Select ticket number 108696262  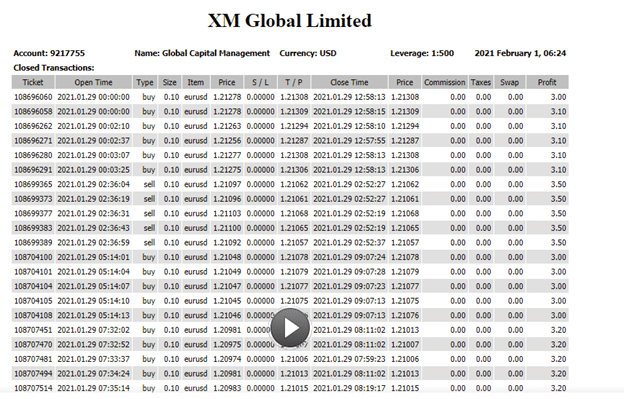(33, 126)
